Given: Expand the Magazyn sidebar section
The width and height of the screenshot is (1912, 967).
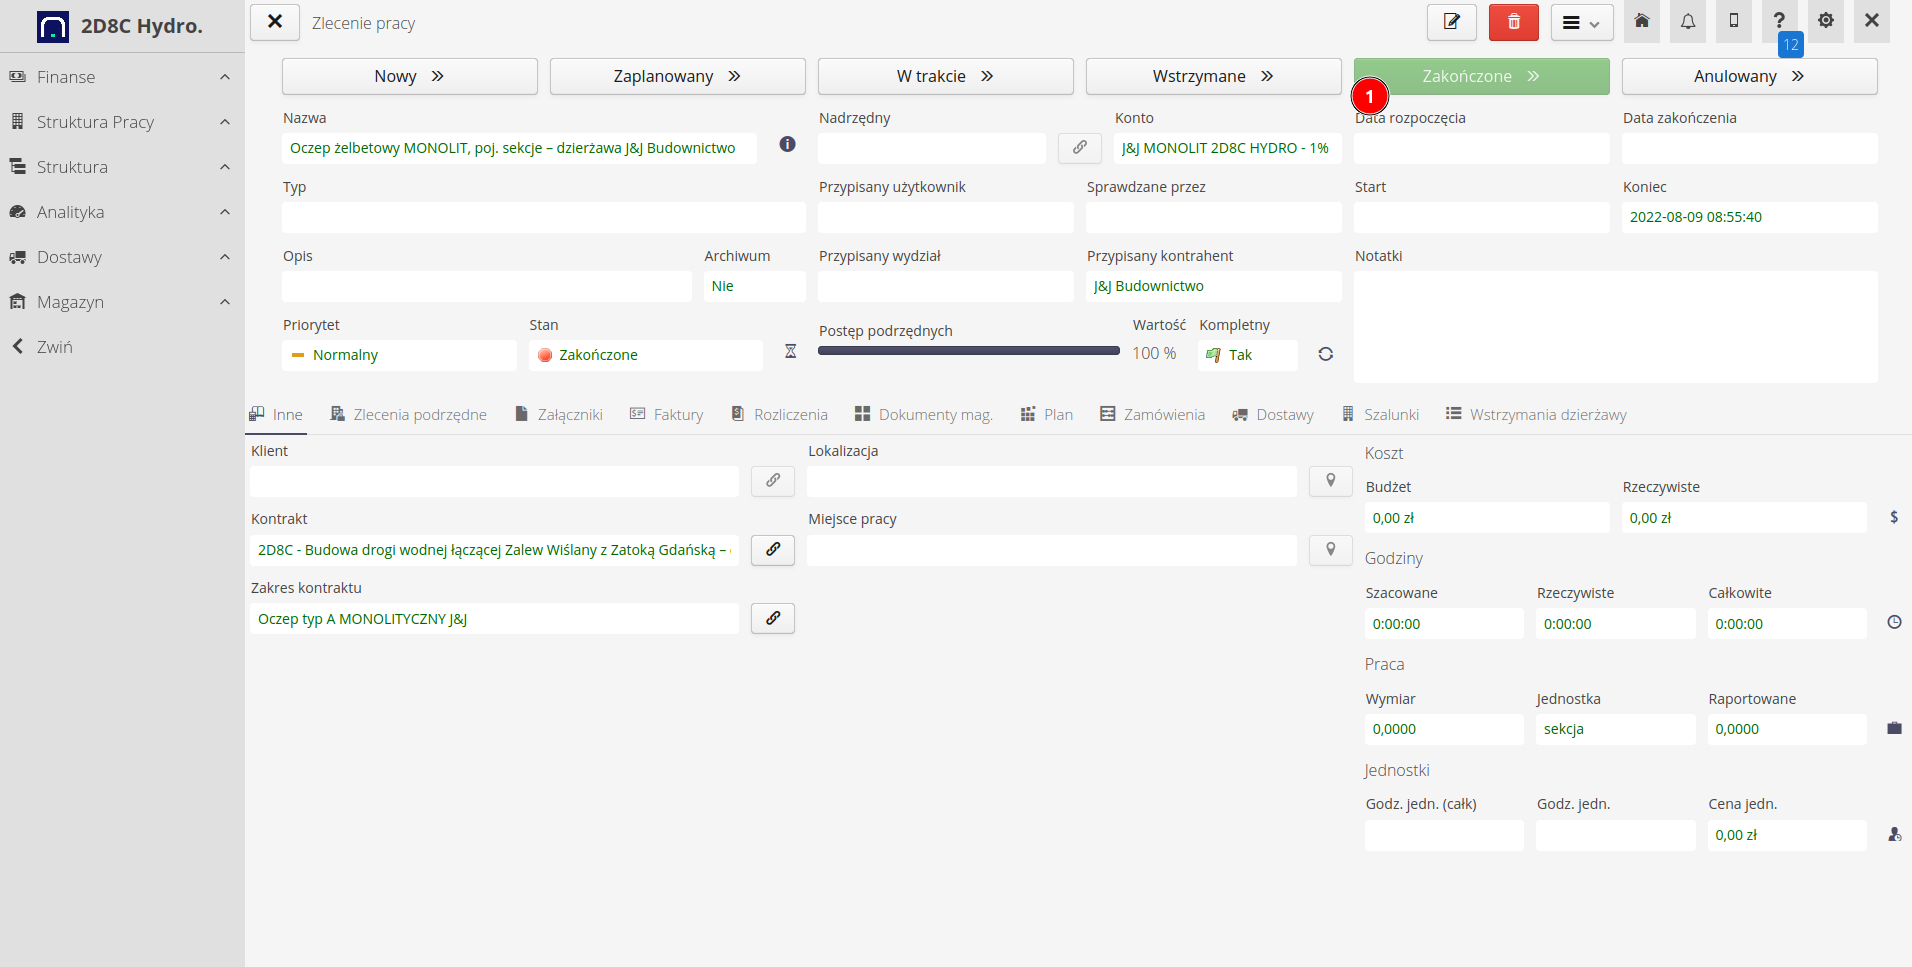Looking at the screenshot, I should (120, 302).
